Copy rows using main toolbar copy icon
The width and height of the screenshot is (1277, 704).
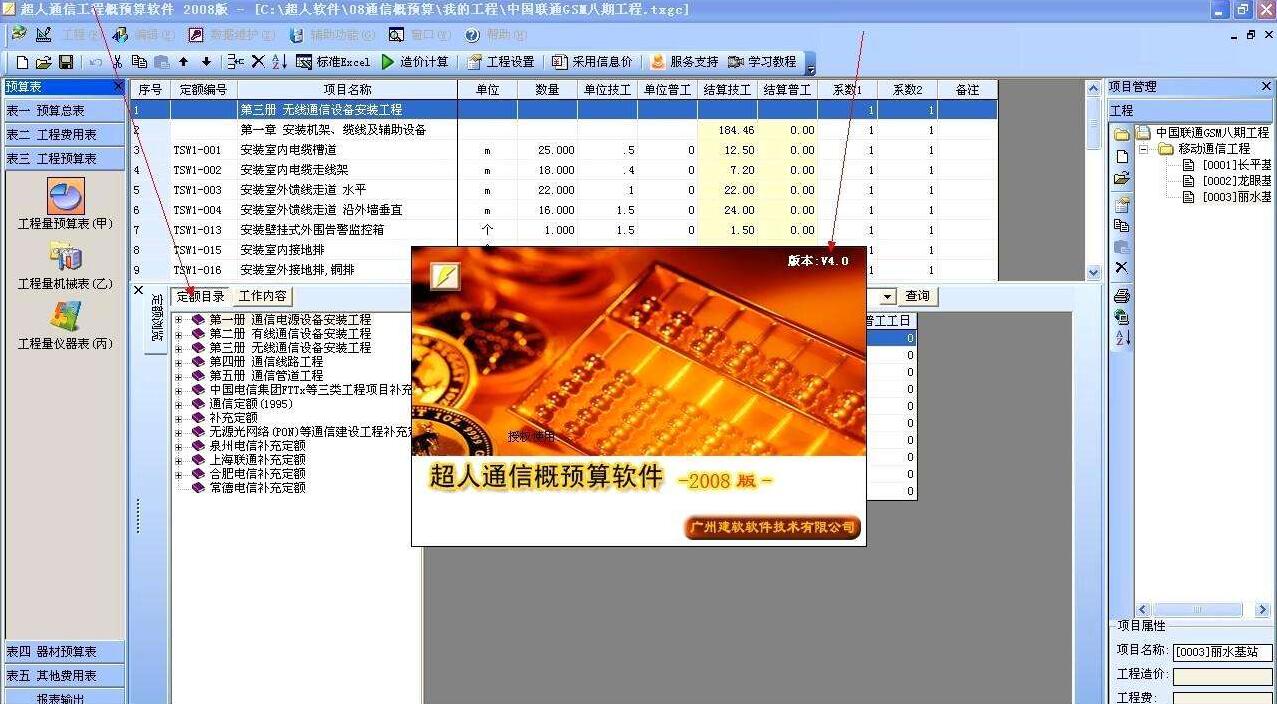(139, 62)
